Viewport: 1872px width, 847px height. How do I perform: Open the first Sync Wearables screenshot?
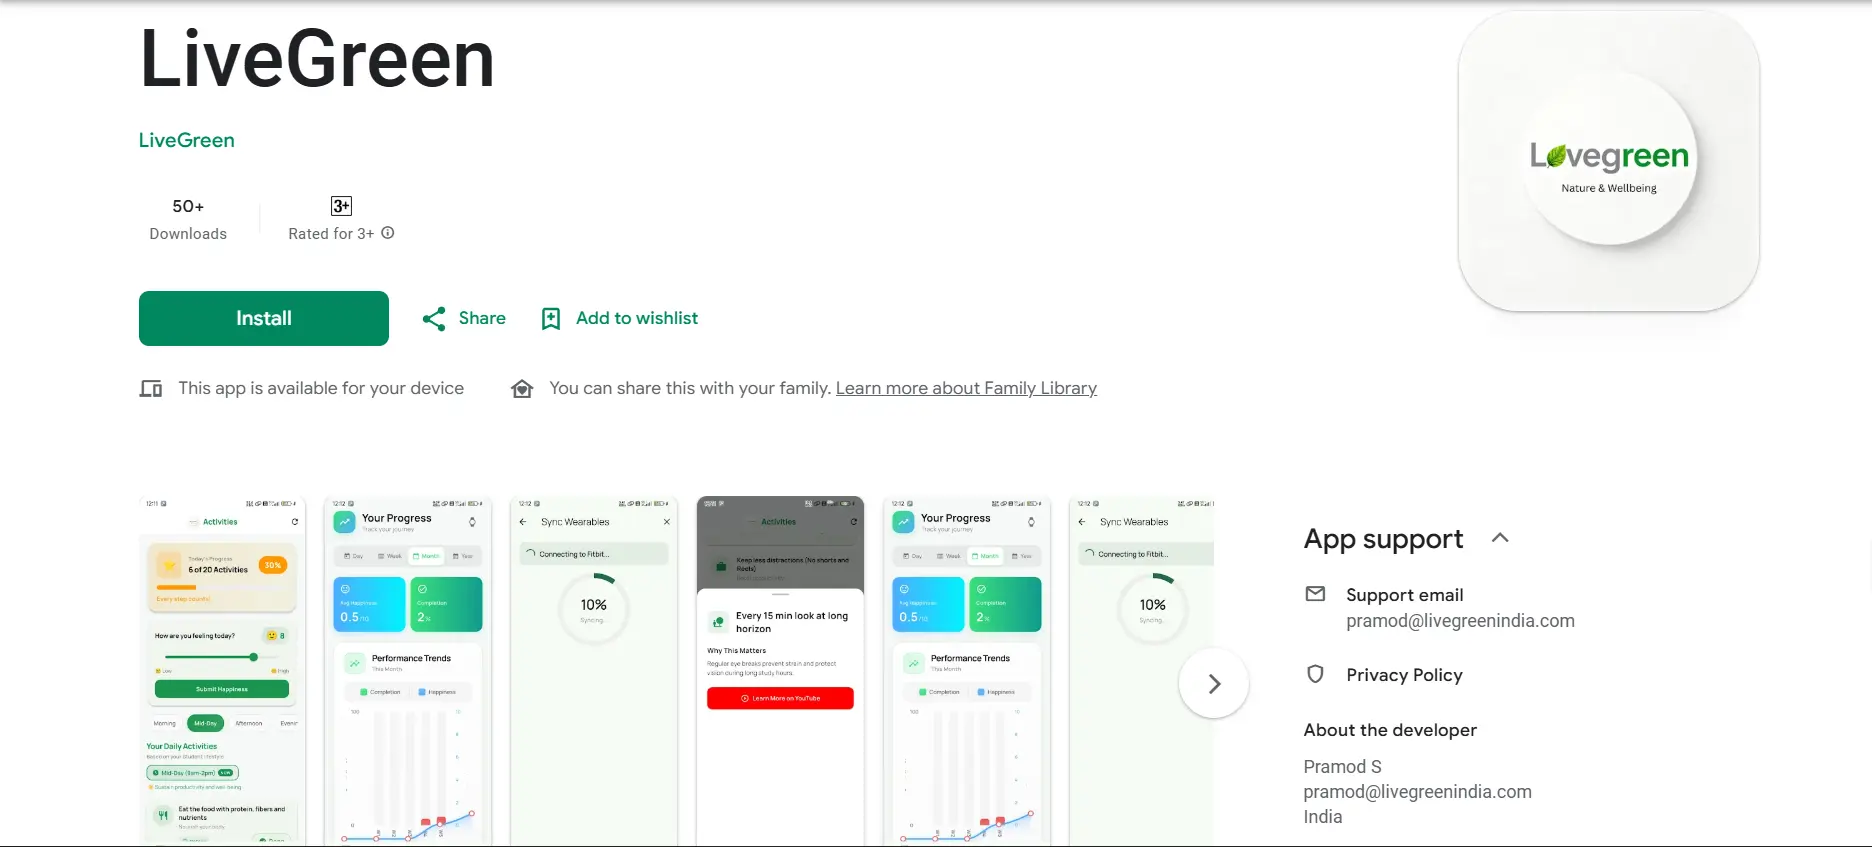coord(594,671)
